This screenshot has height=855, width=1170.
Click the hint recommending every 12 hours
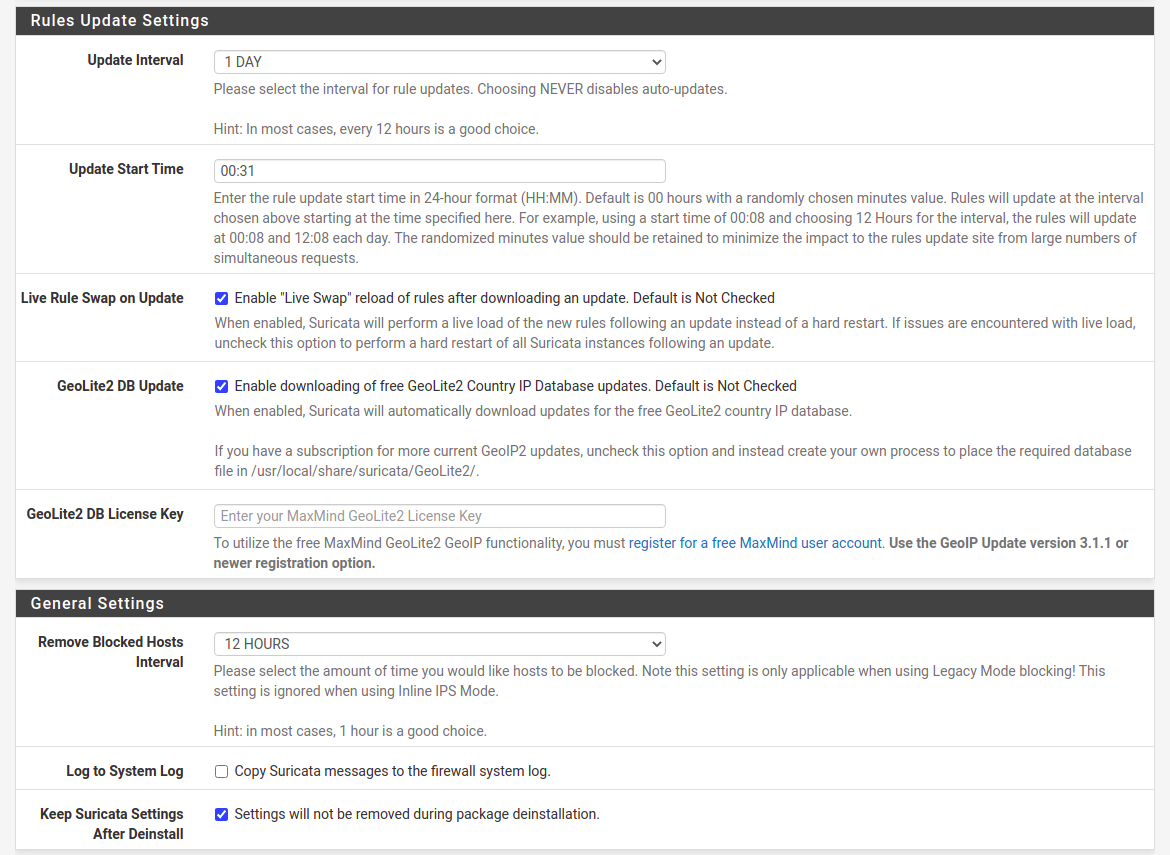376,129
